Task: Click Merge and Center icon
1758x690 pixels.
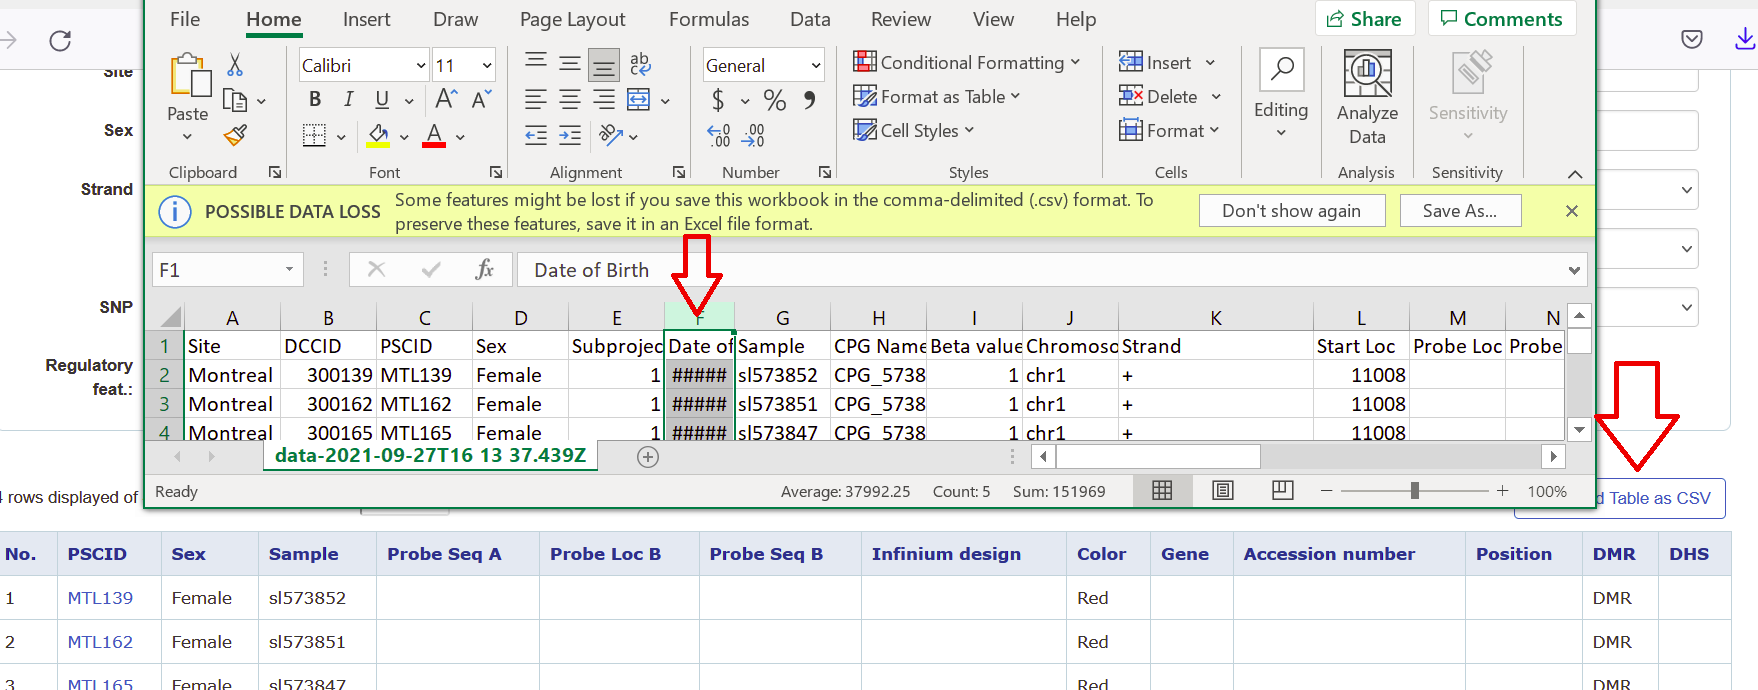Action: 638,99
